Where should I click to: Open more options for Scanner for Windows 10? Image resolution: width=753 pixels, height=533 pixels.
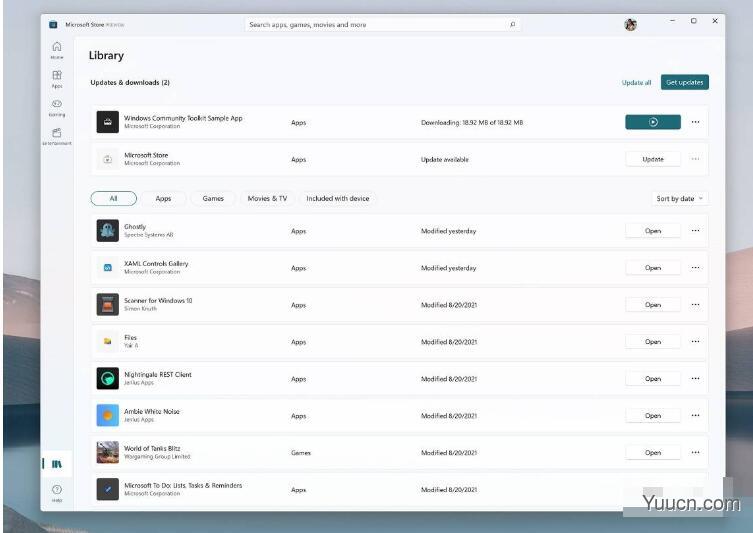695,304
